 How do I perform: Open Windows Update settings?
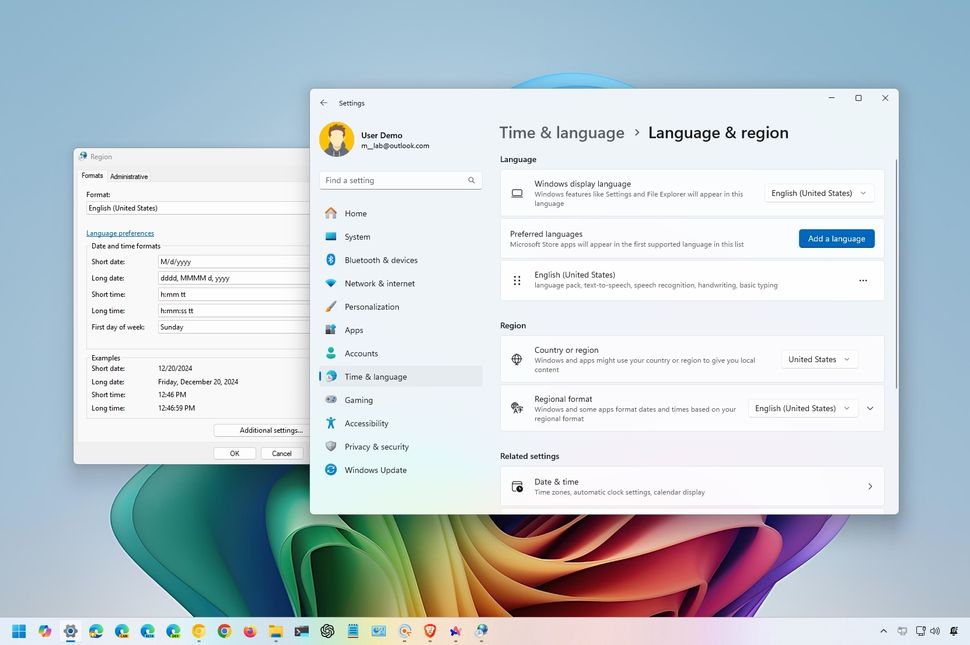376,470
